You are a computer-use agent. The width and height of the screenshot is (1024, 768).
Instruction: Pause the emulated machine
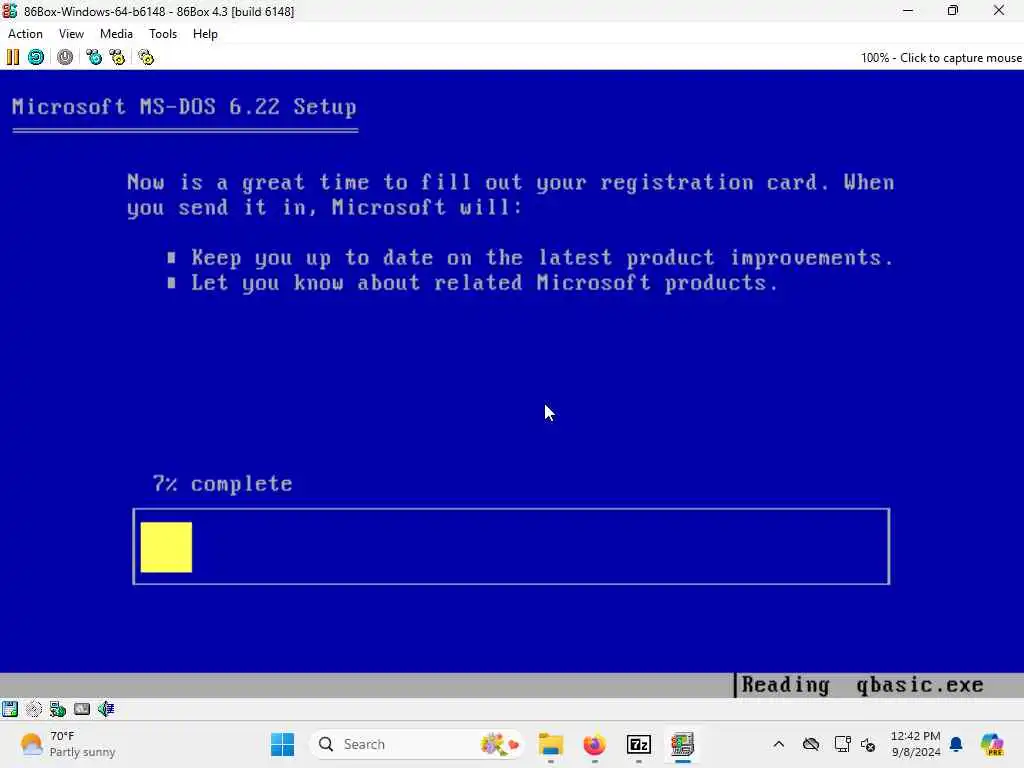point(12,57)
